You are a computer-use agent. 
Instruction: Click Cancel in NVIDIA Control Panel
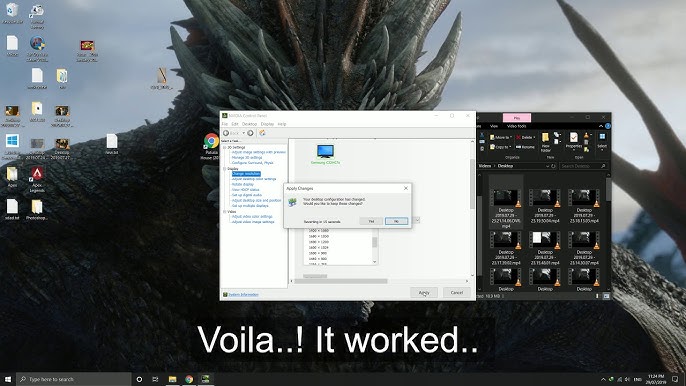coord(457,292)
